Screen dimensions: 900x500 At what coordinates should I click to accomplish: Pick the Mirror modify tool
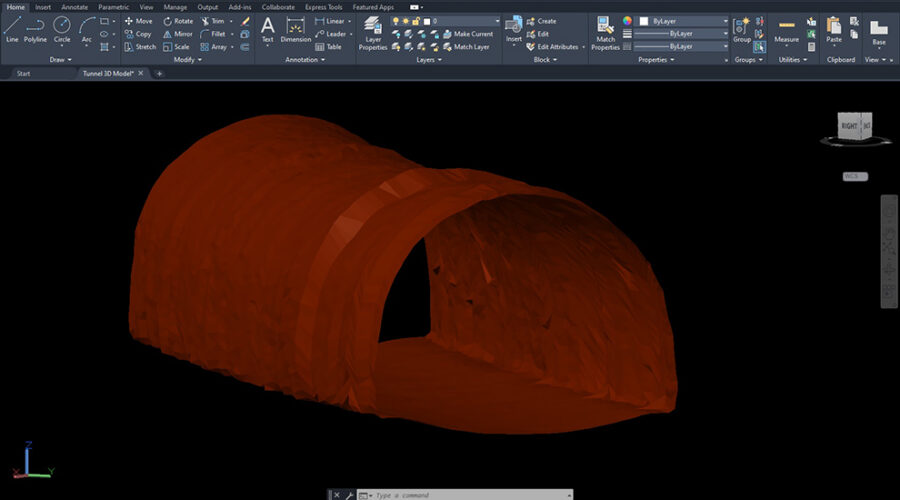click(x=176, y=33)
